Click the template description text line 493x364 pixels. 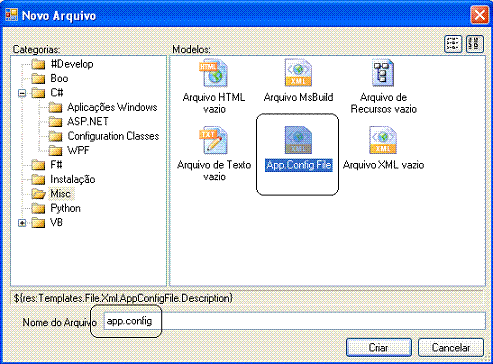click(123, 298)
